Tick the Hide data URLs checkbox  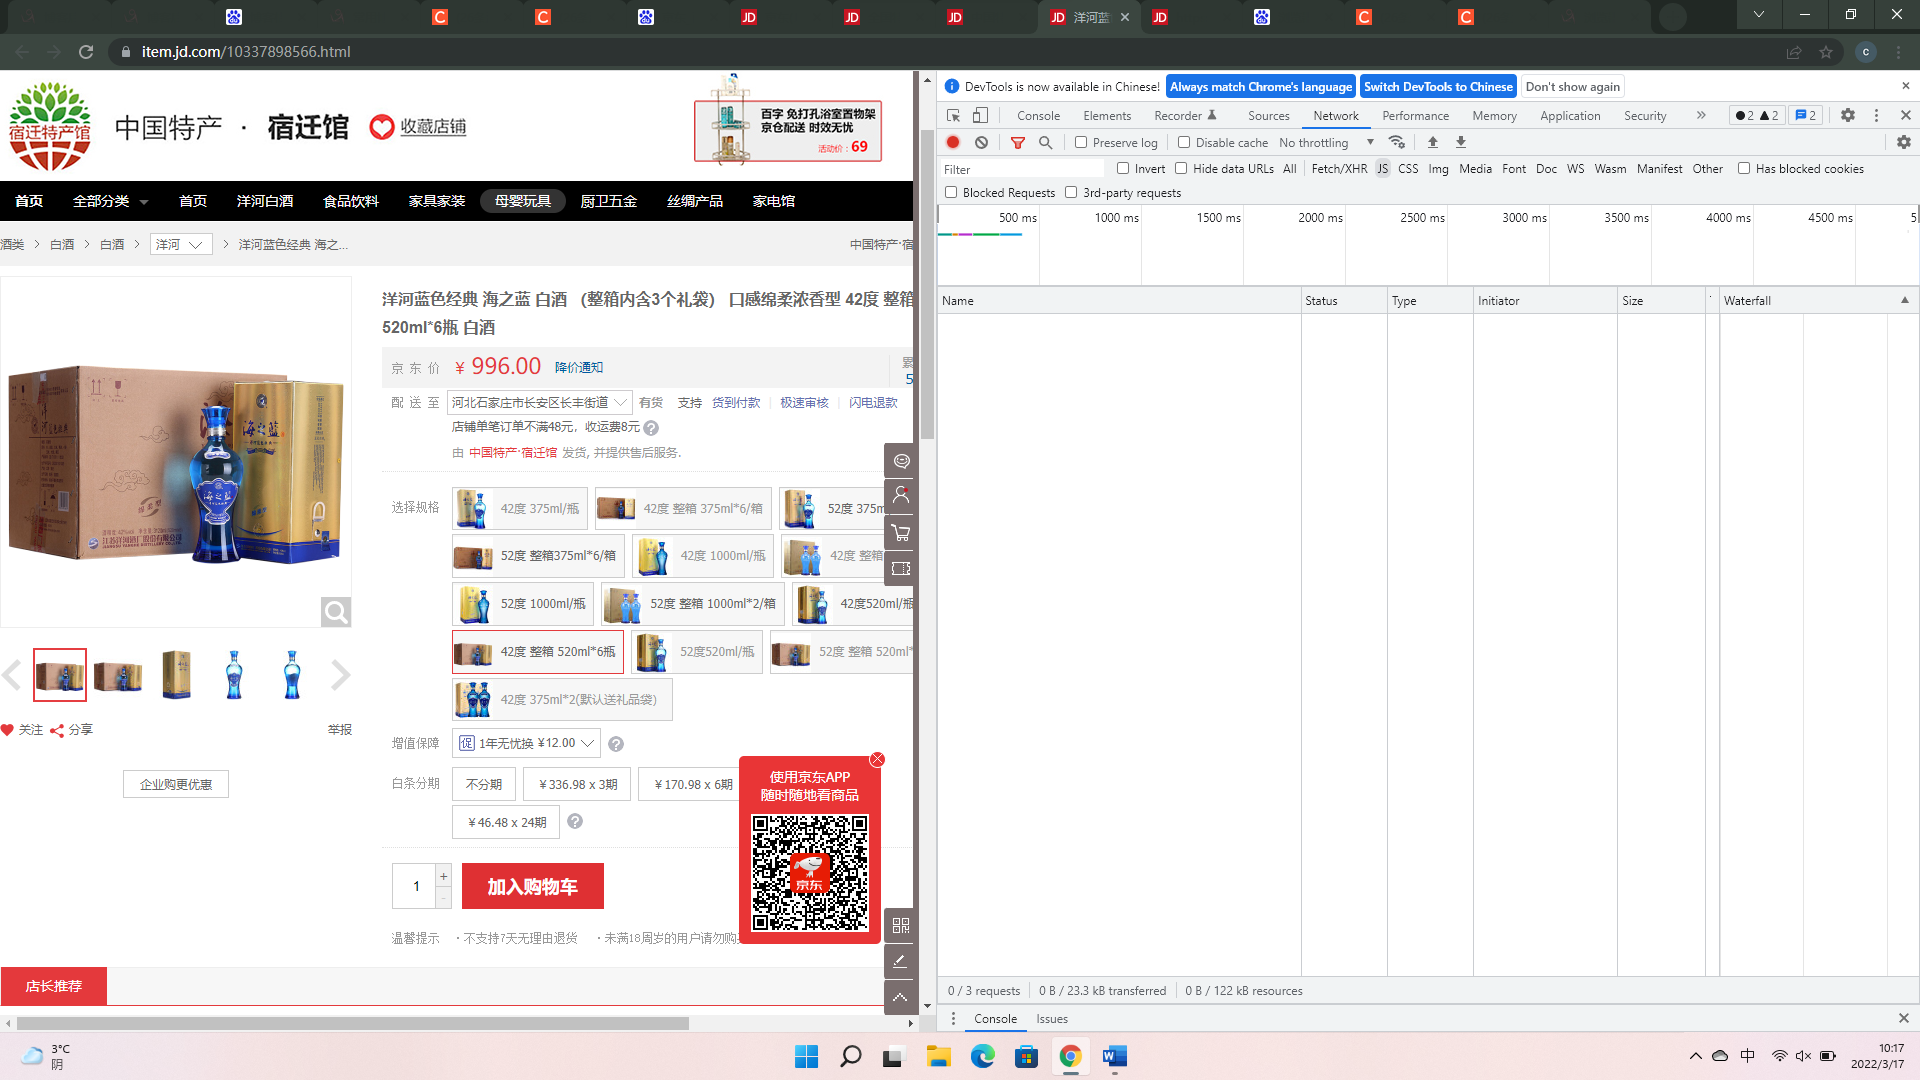(x=1181, y=168)
